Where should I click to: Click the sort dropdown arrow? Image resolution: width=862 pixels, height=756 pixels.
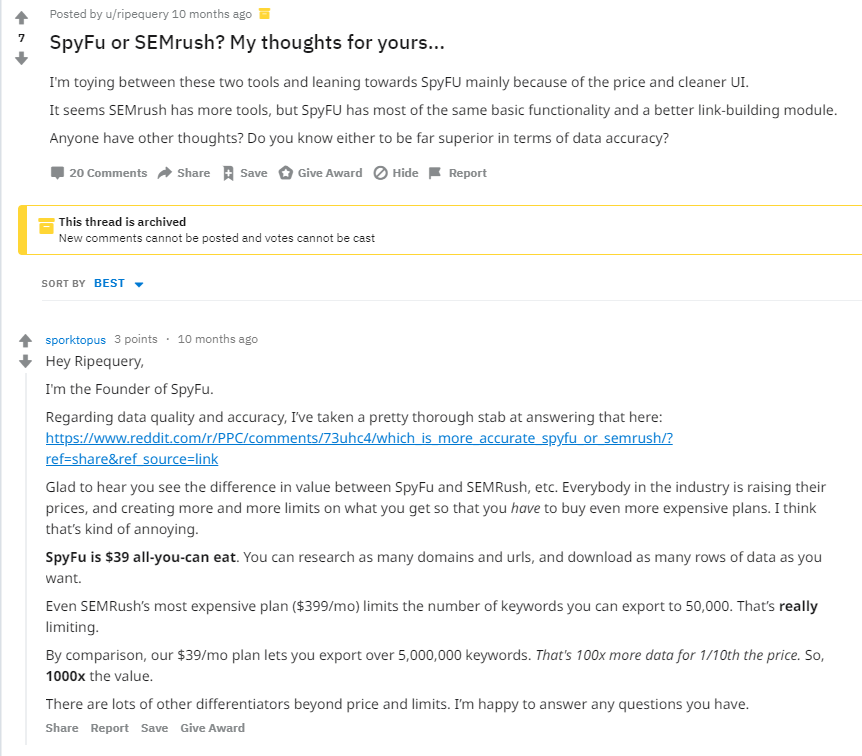(x=139, y=285)
